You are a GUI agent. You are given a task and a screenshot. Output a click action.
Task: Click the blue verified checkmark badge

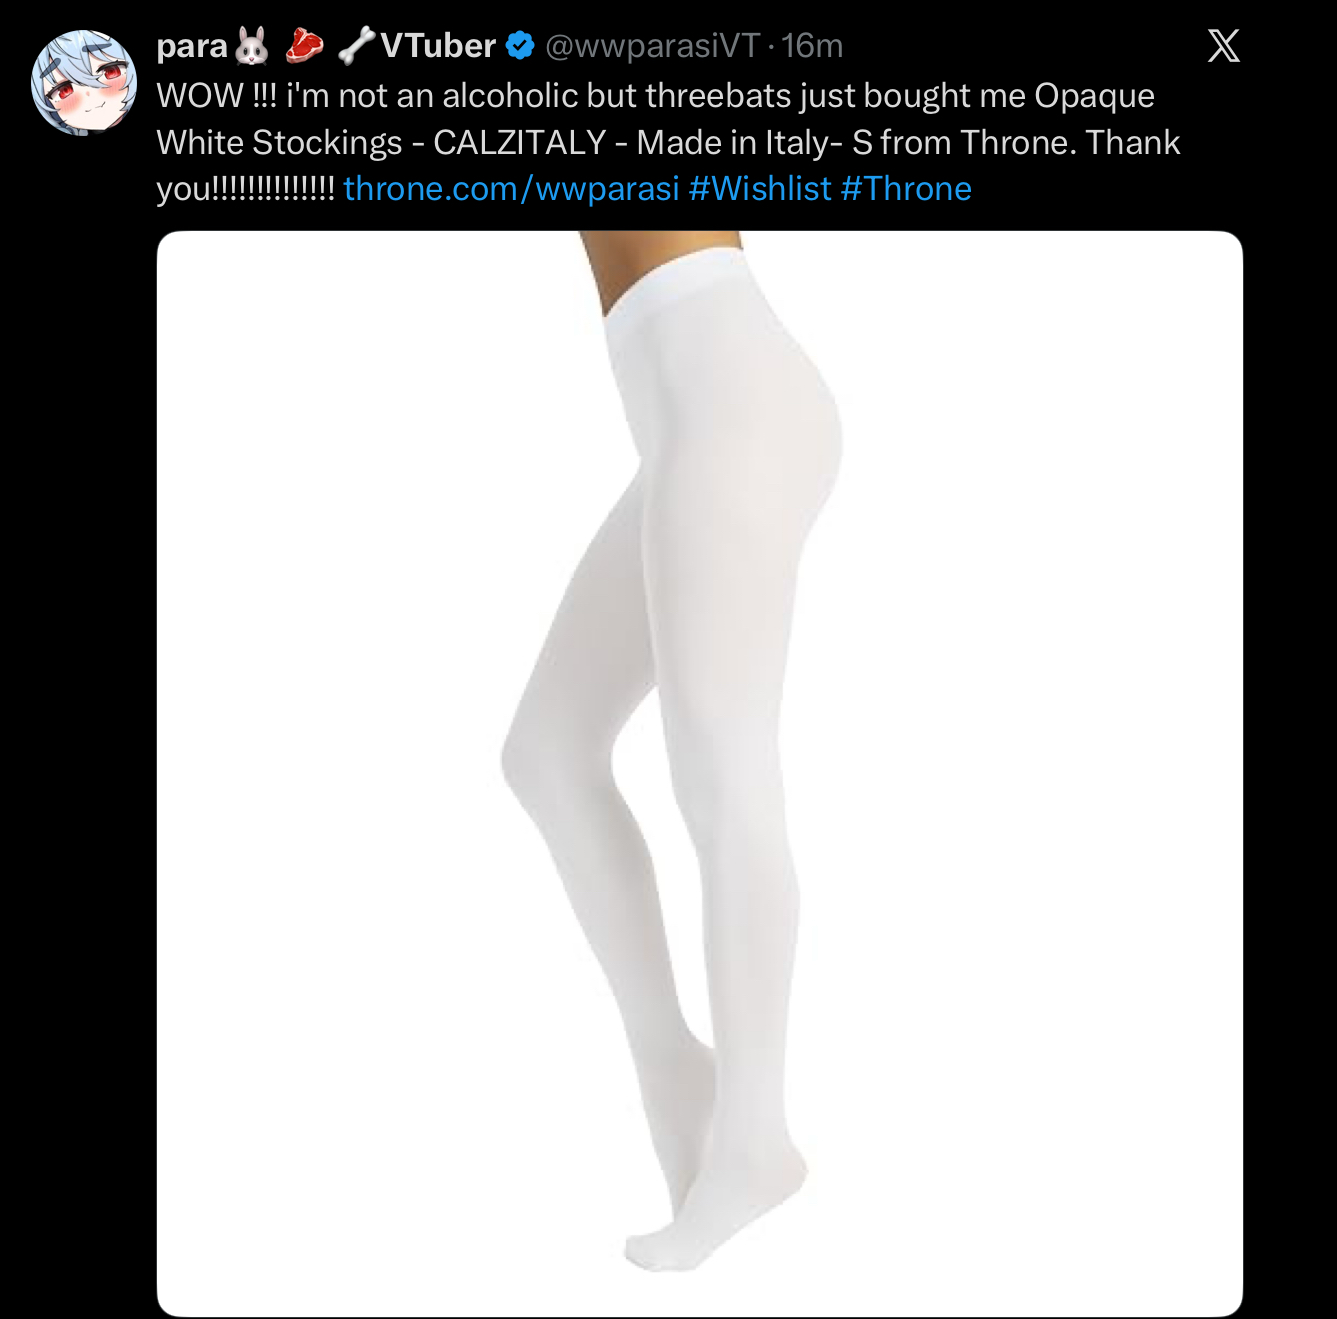pos(519,46)
